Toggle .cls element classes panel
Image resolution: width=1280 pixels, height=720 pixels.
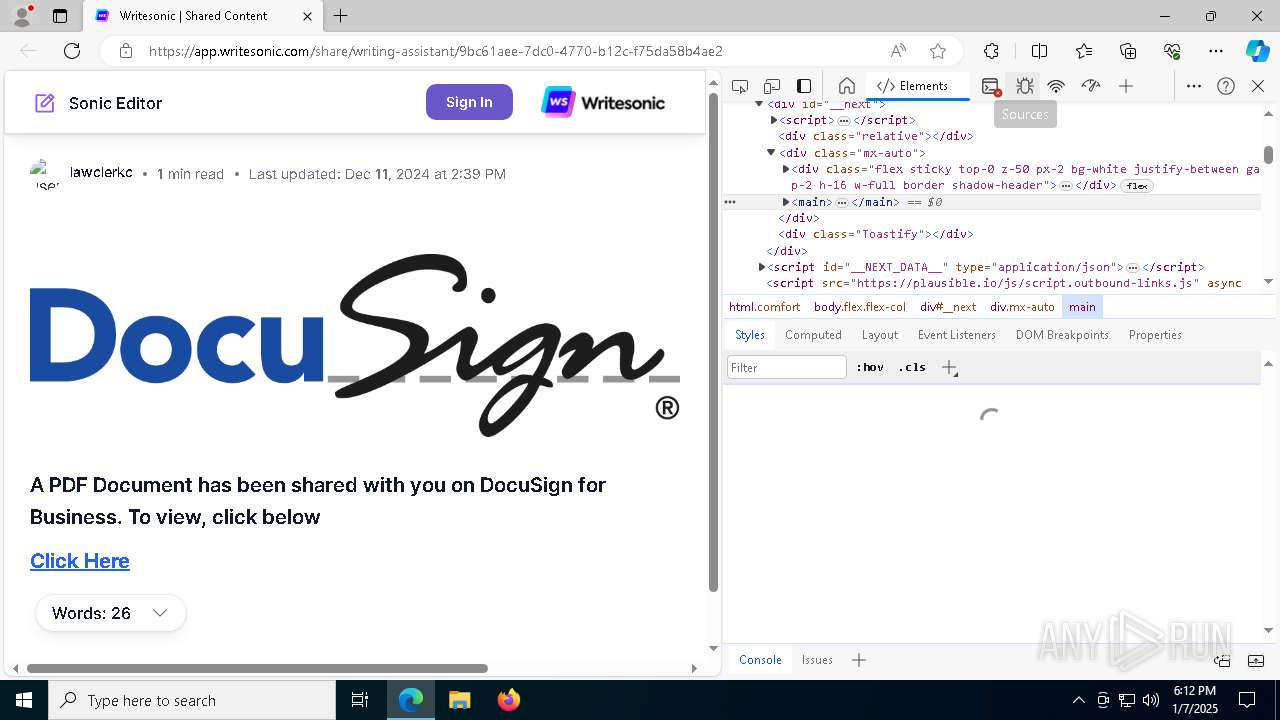tap(912, 367)
